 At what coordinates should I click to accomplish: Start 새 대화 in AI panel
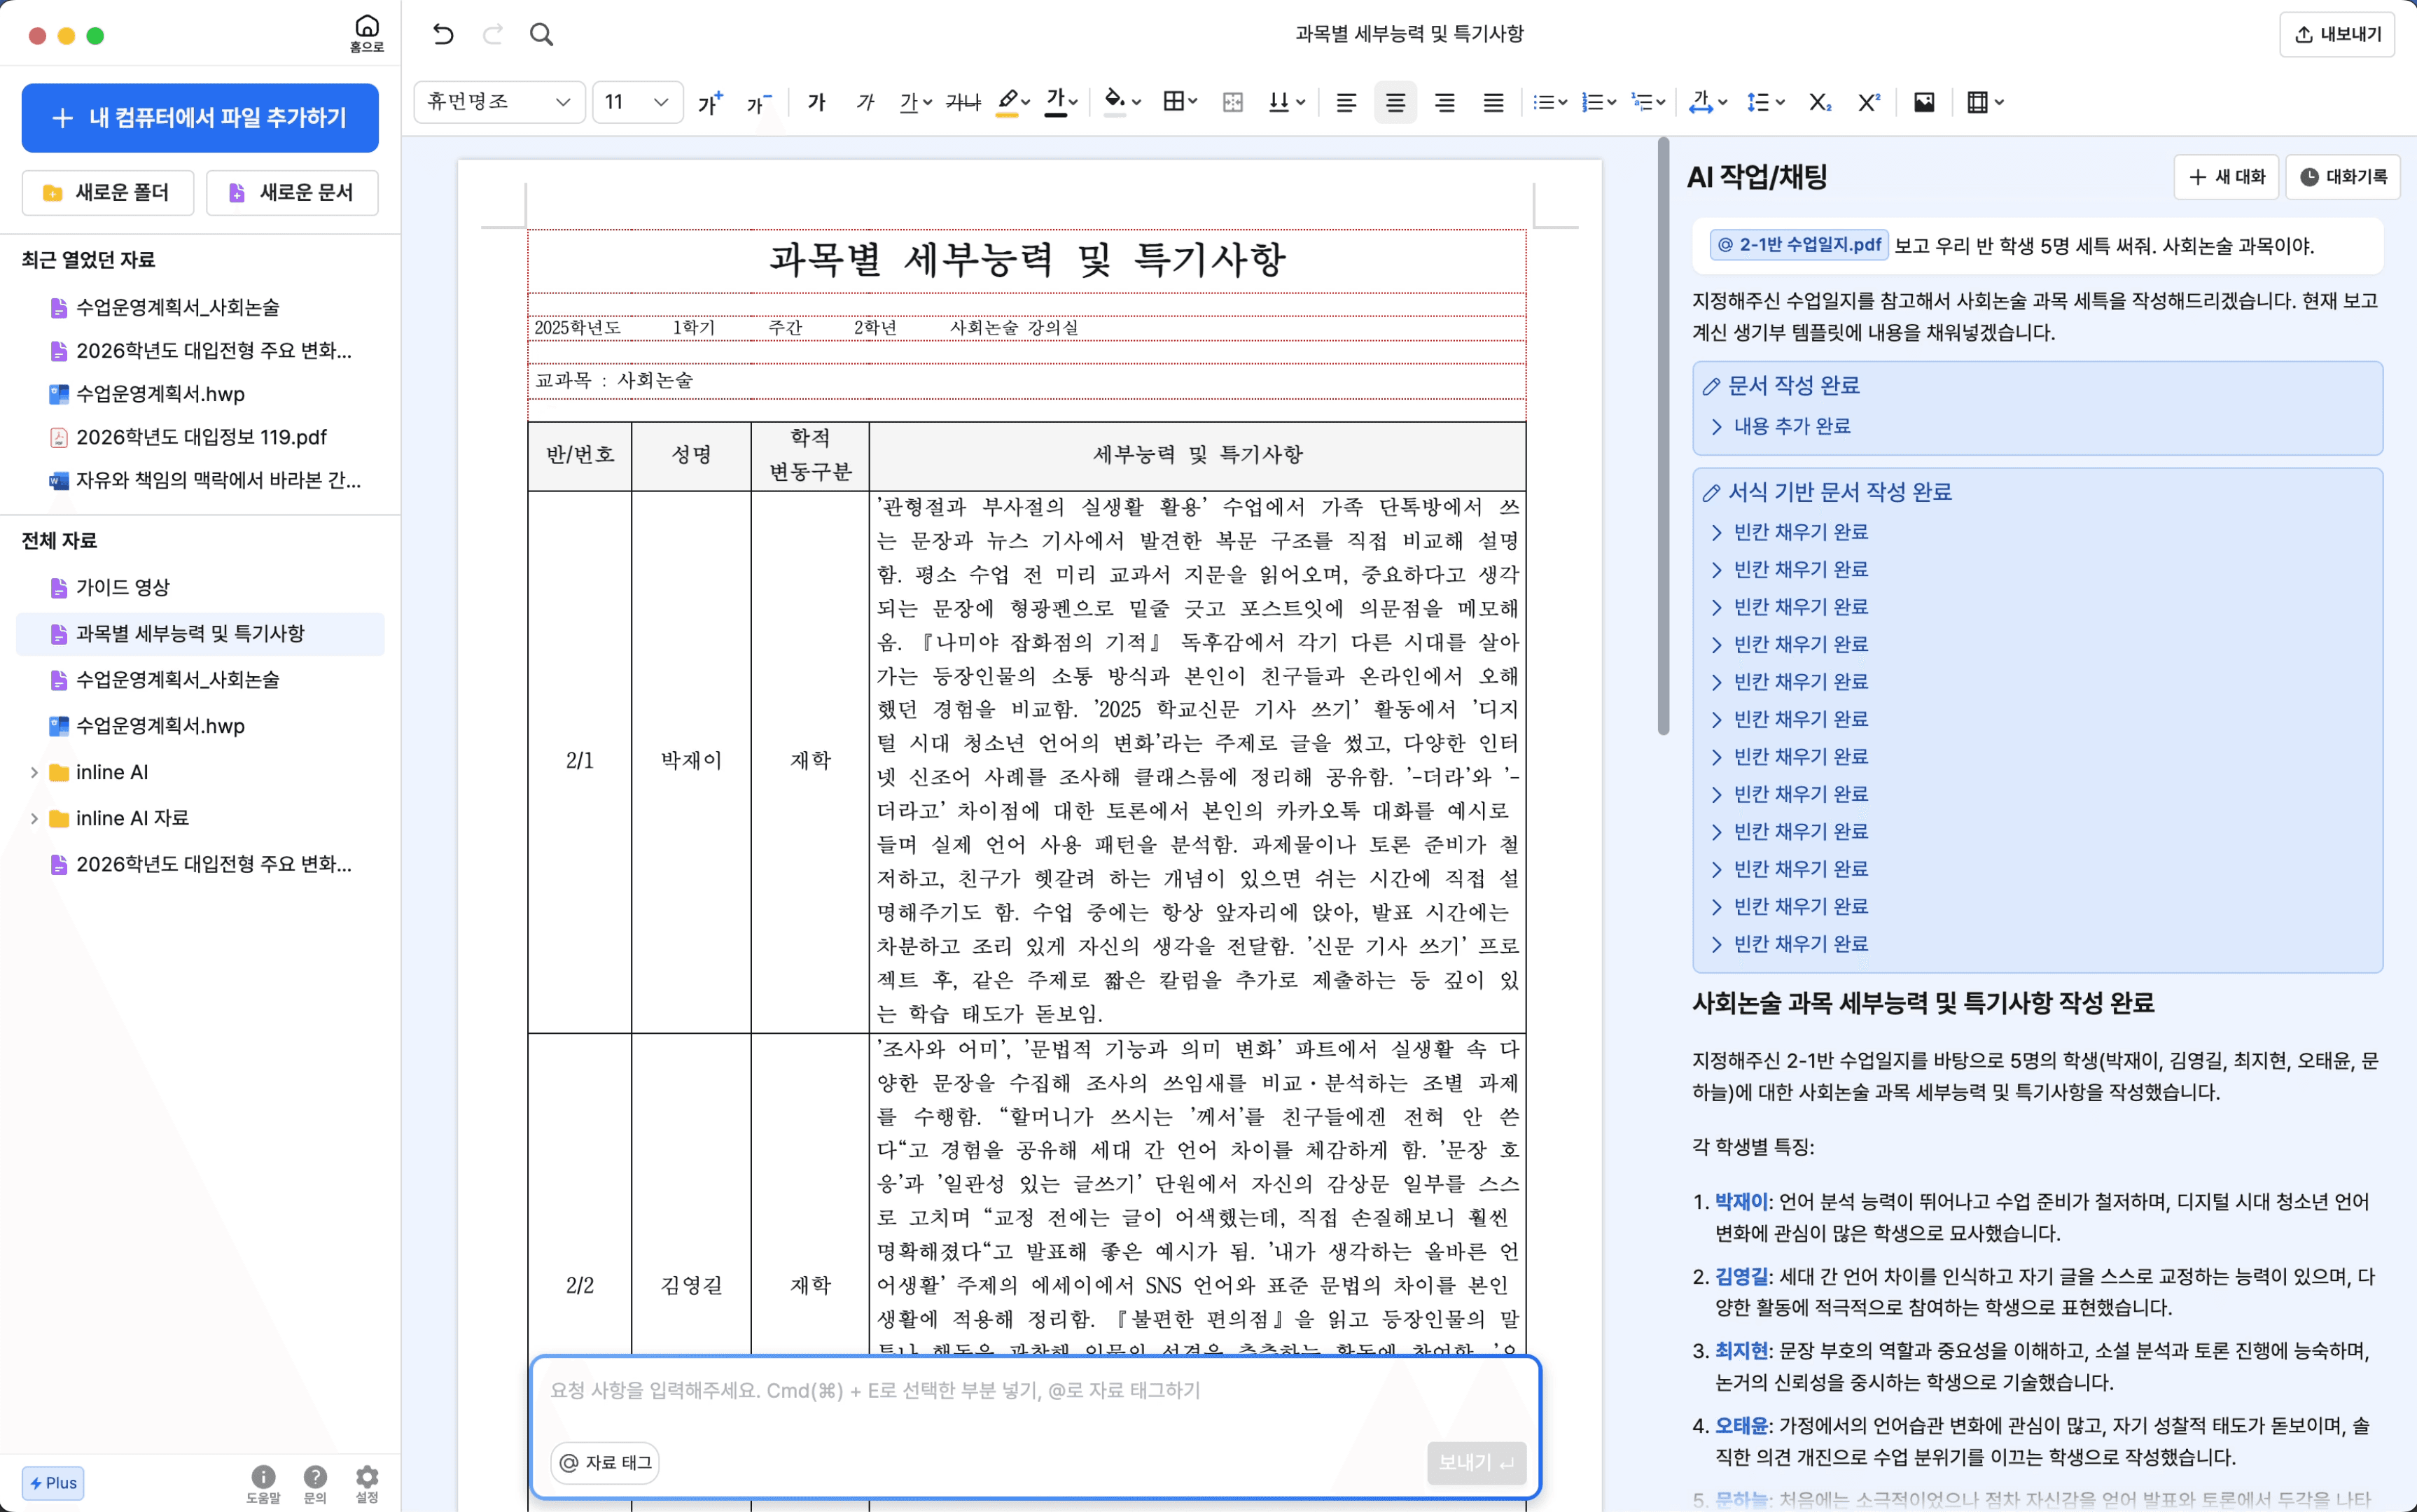tap(2226, 177)
